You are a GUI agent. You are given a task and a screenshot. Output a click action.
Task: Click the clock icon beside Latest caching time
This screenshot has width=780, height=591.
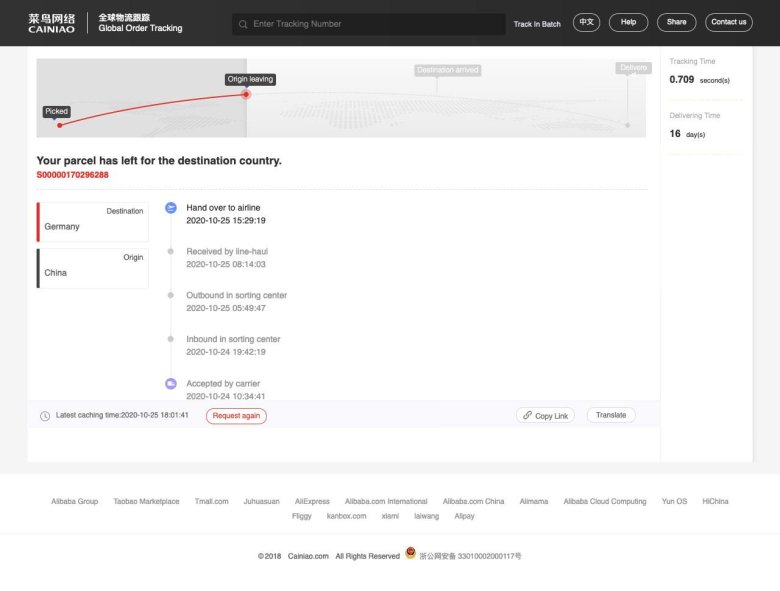[45, 416]
